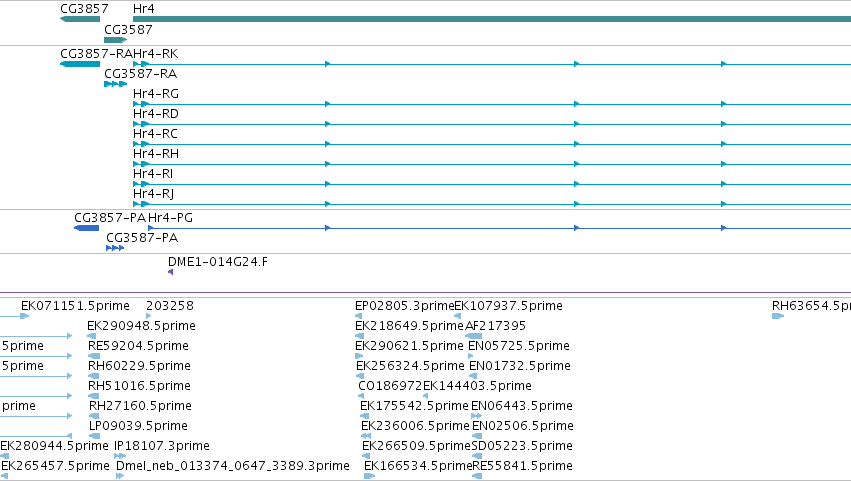Select the EK290948.5prime EST label
Viewport: 851px width, 481px height.
click(141, 326)
